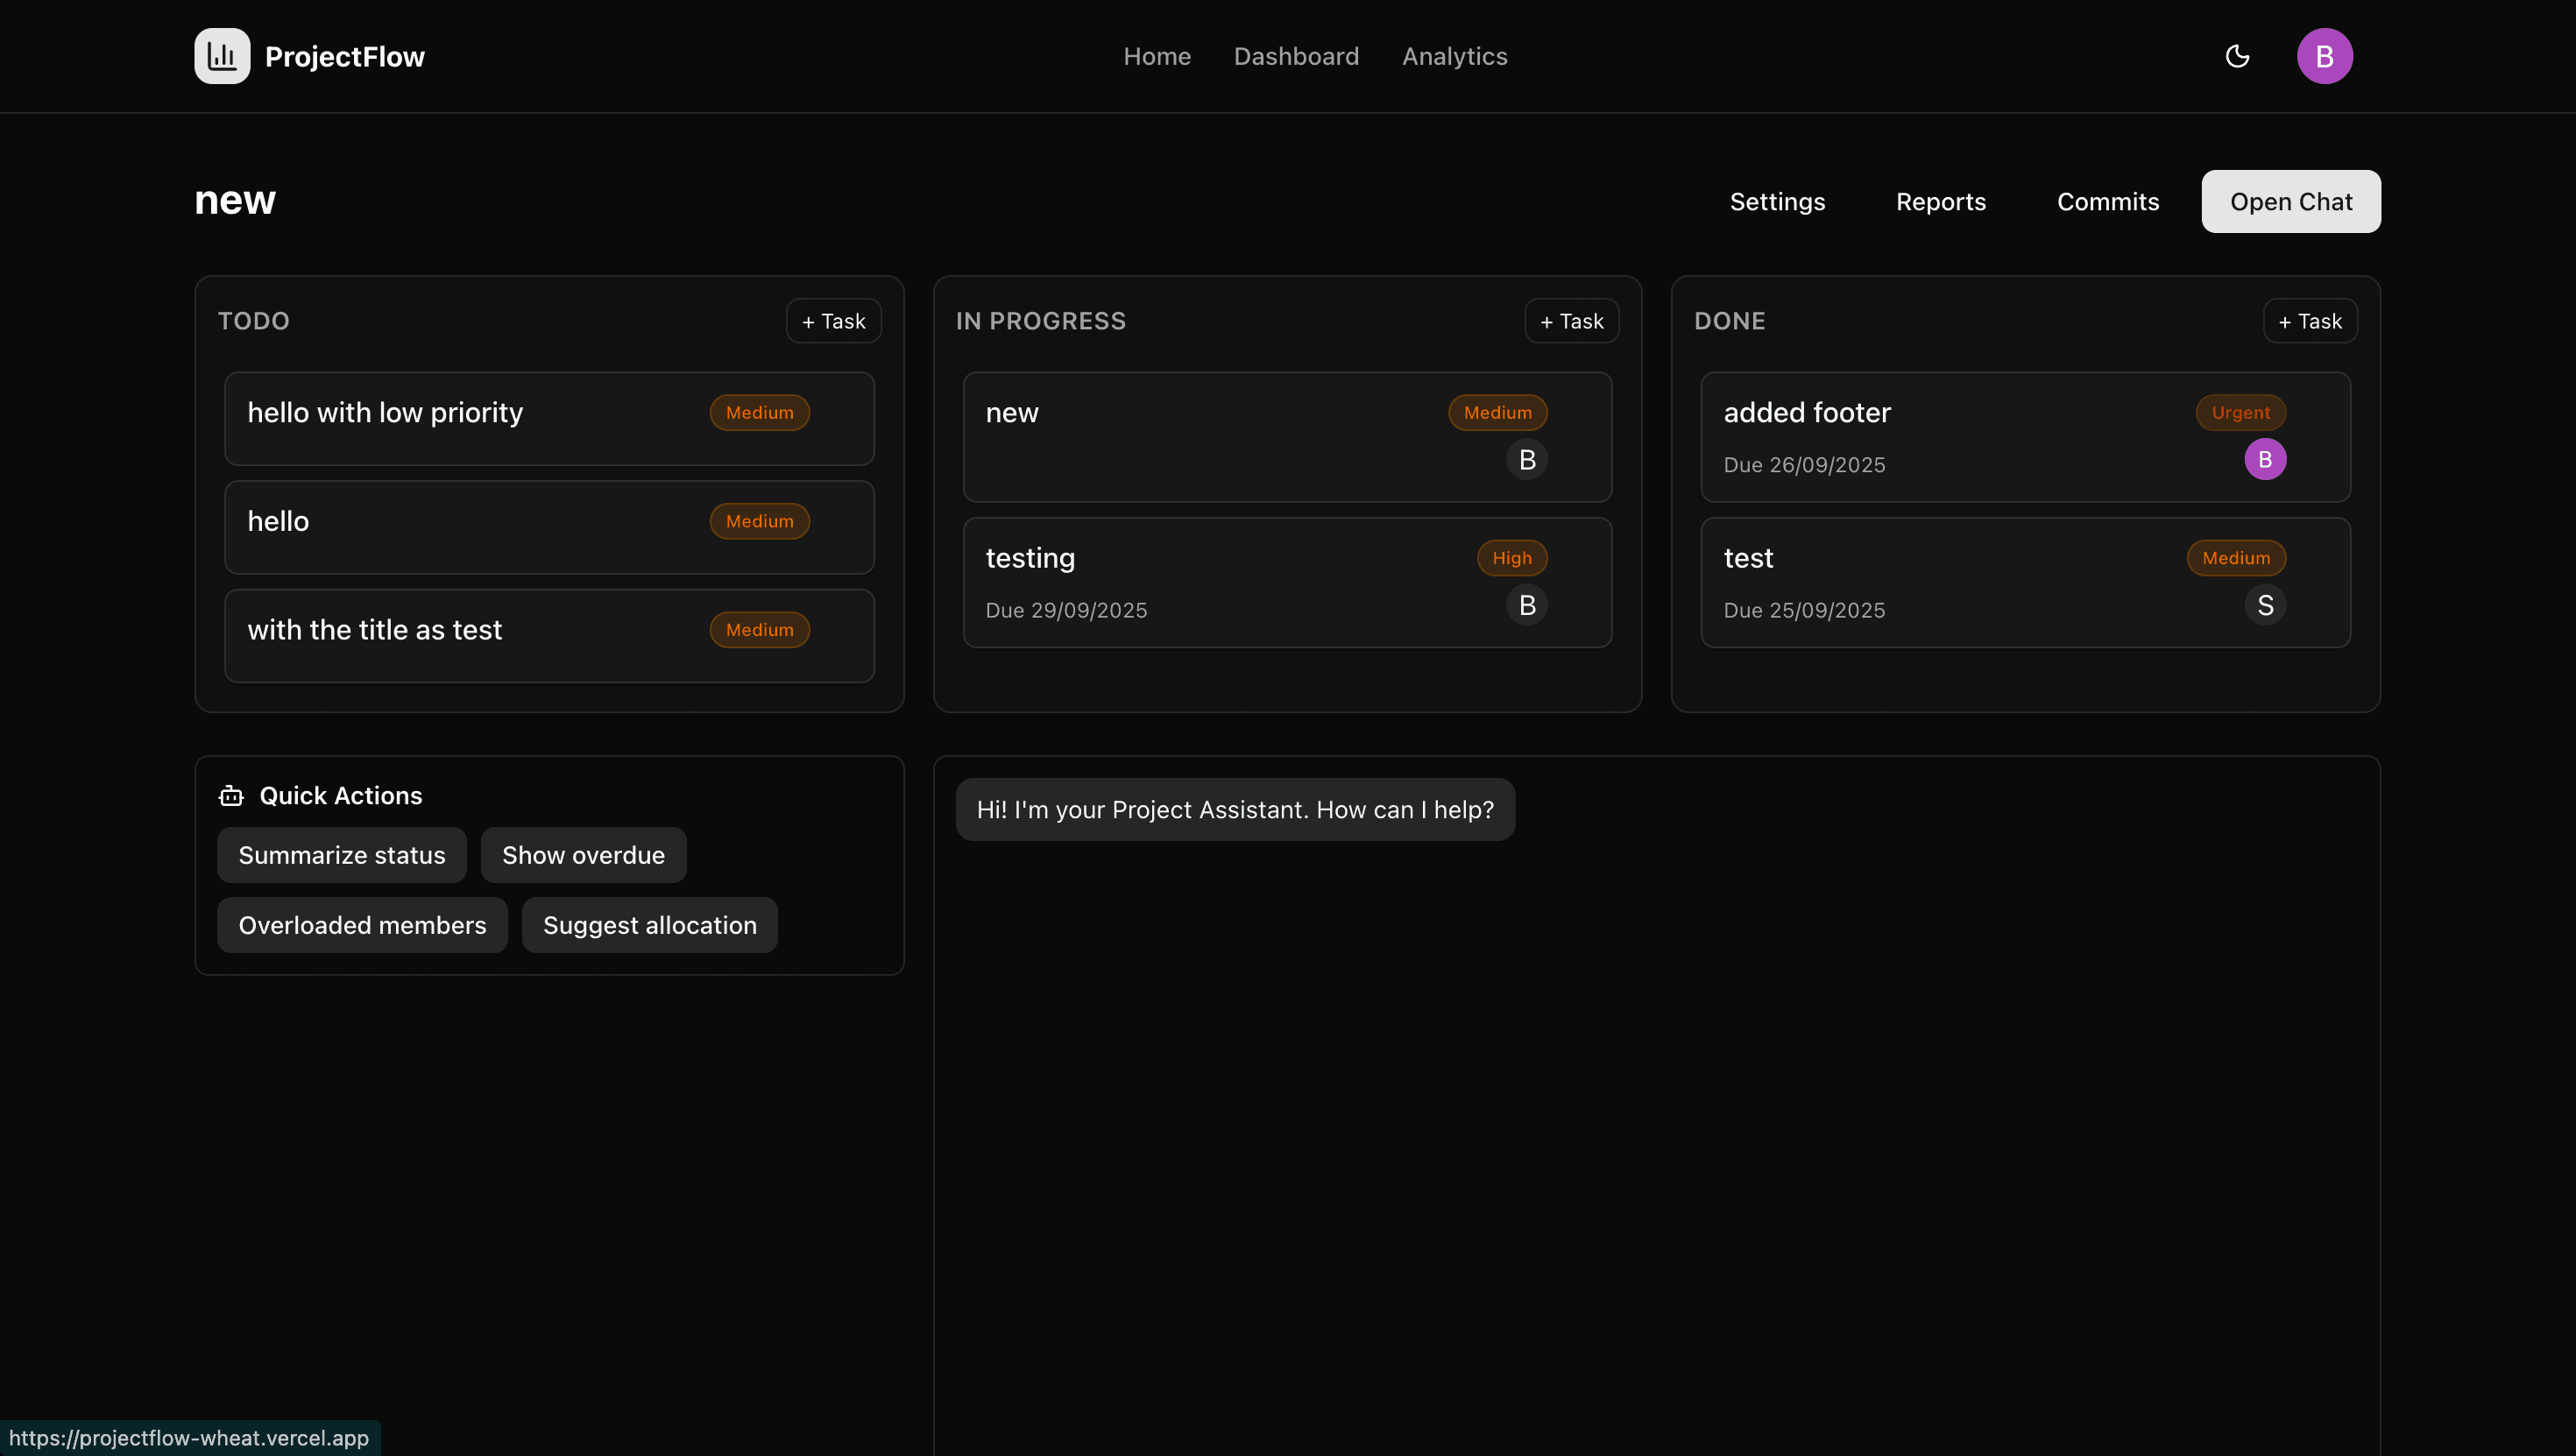Click assignee avatar B on testing task
2576x1456 pixels.
click(x=1527, y=604)
